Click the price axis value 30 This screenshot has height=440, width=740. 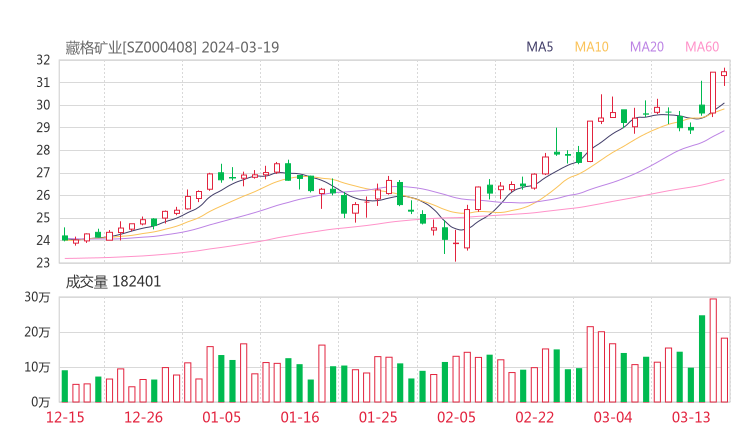coord(43,105)
